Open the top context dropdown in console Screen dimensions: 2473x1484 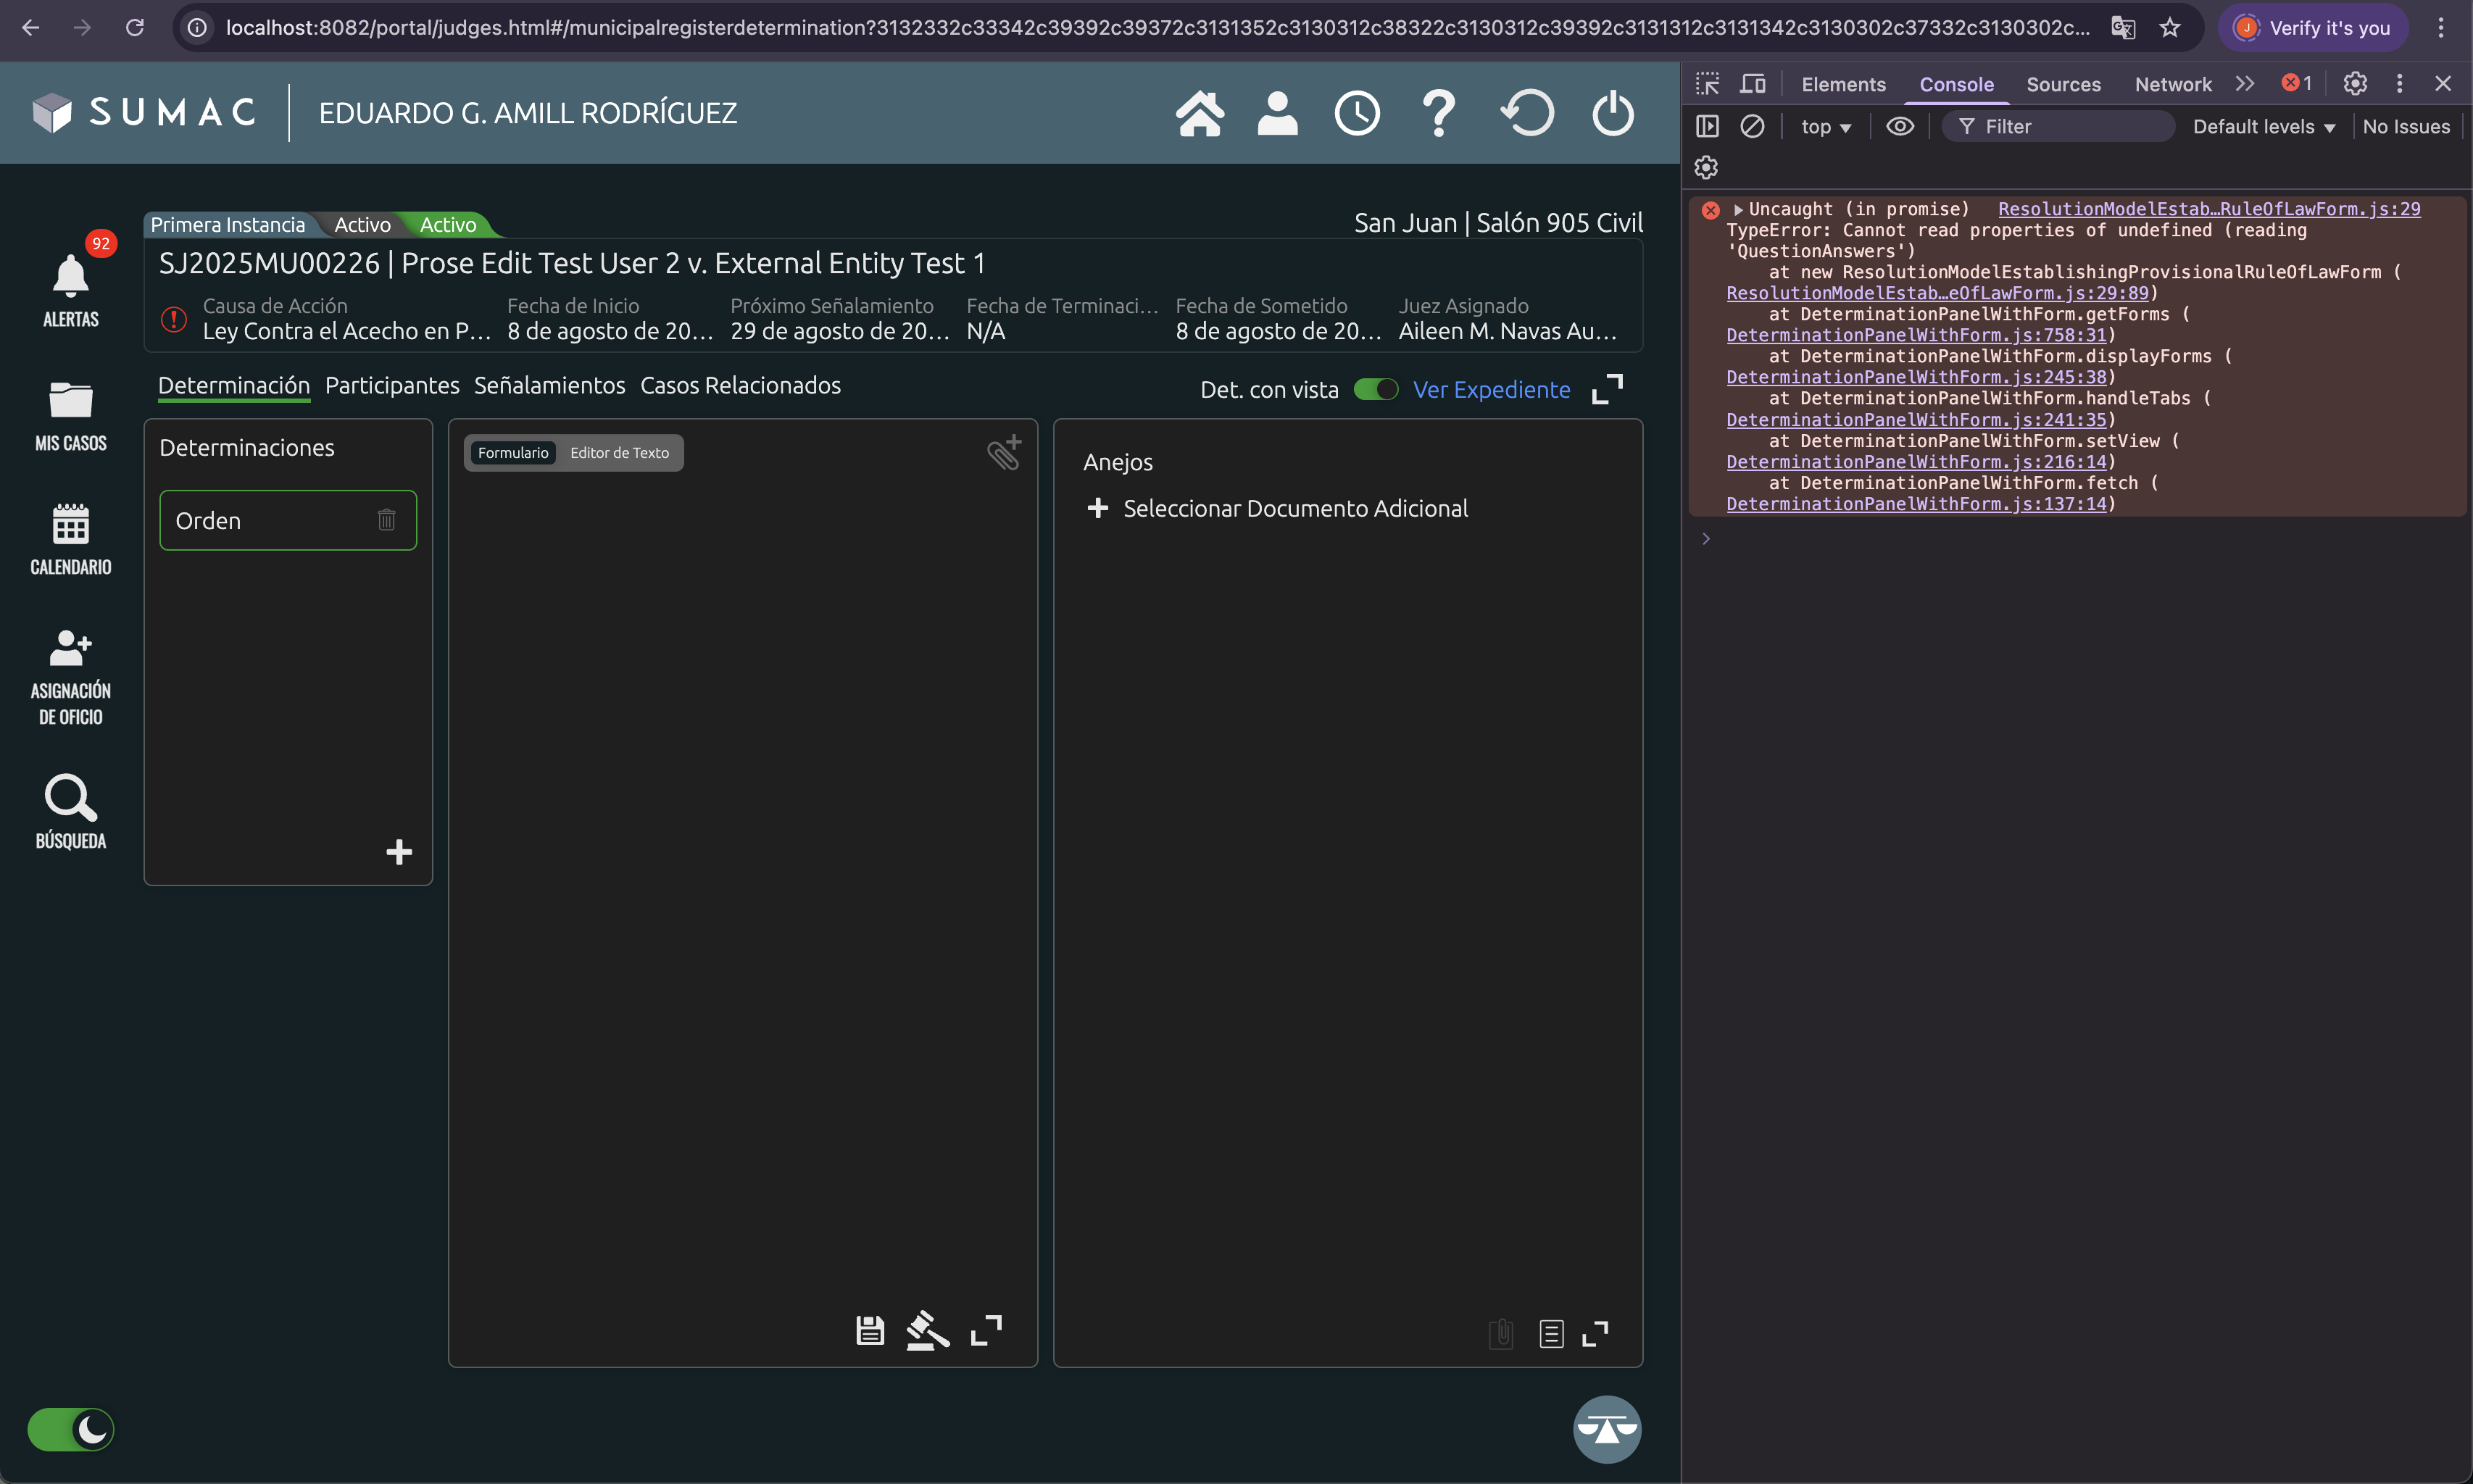point(1825,127)
